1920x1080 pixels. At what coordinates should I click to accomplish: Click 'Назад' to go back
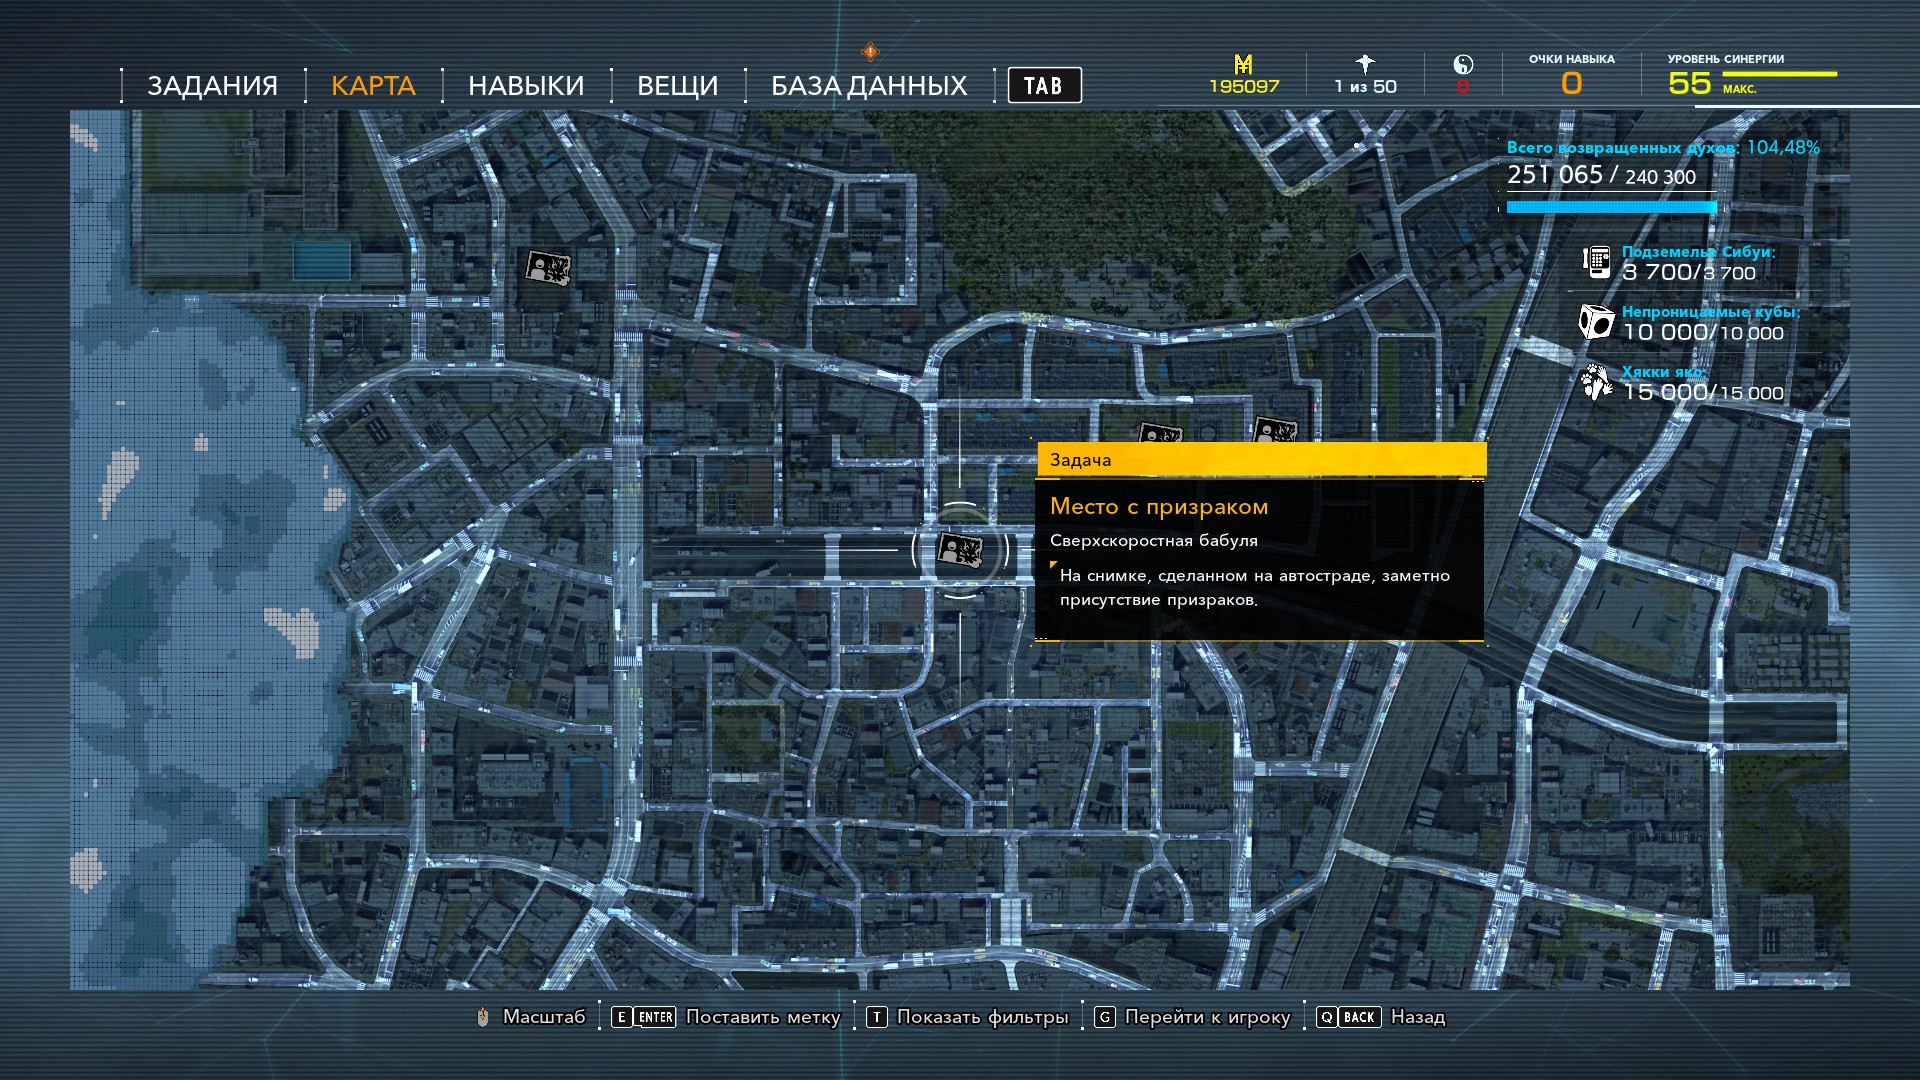(x=1417, y=1017)
